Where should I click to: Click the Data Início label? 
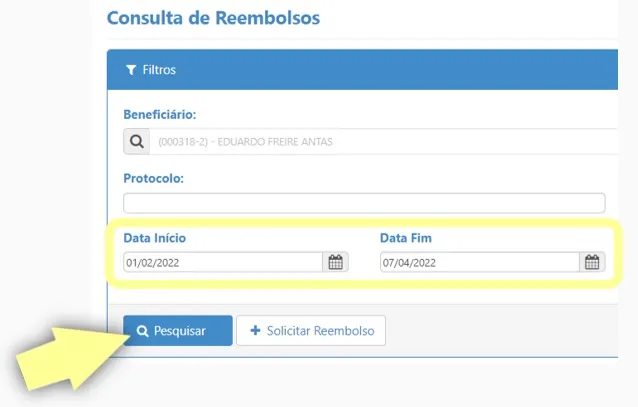155,238
